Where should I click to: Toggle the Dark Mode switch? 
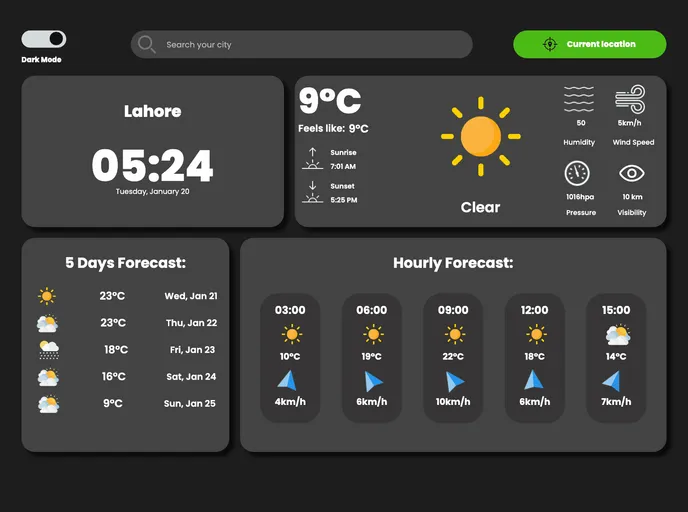[x=43, y=39]
